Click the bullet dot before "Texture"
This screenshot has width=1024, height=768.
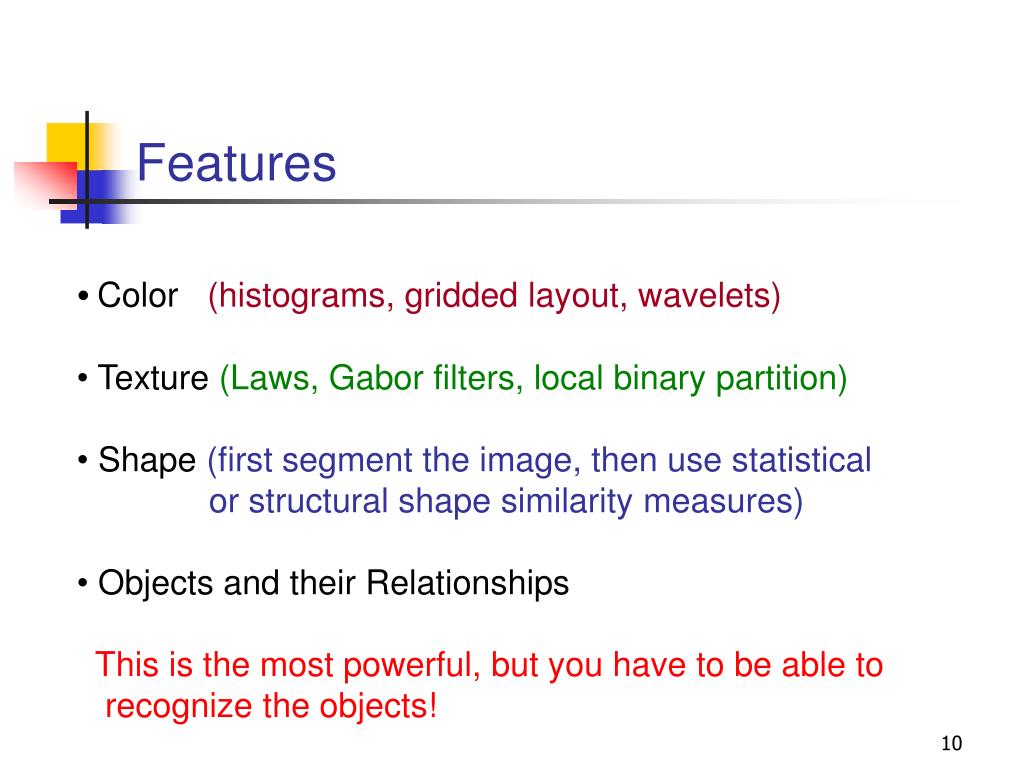point(84,380)
